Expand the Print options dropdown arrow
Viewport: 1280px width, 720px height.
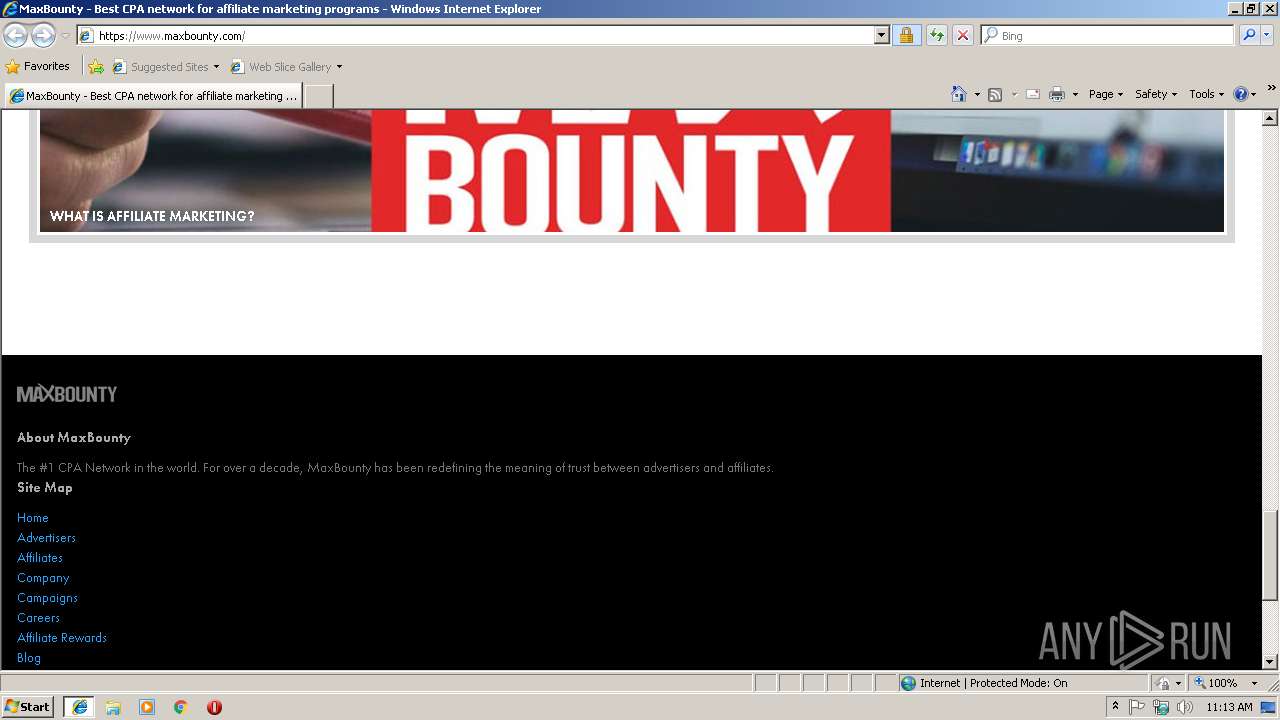1075,94
